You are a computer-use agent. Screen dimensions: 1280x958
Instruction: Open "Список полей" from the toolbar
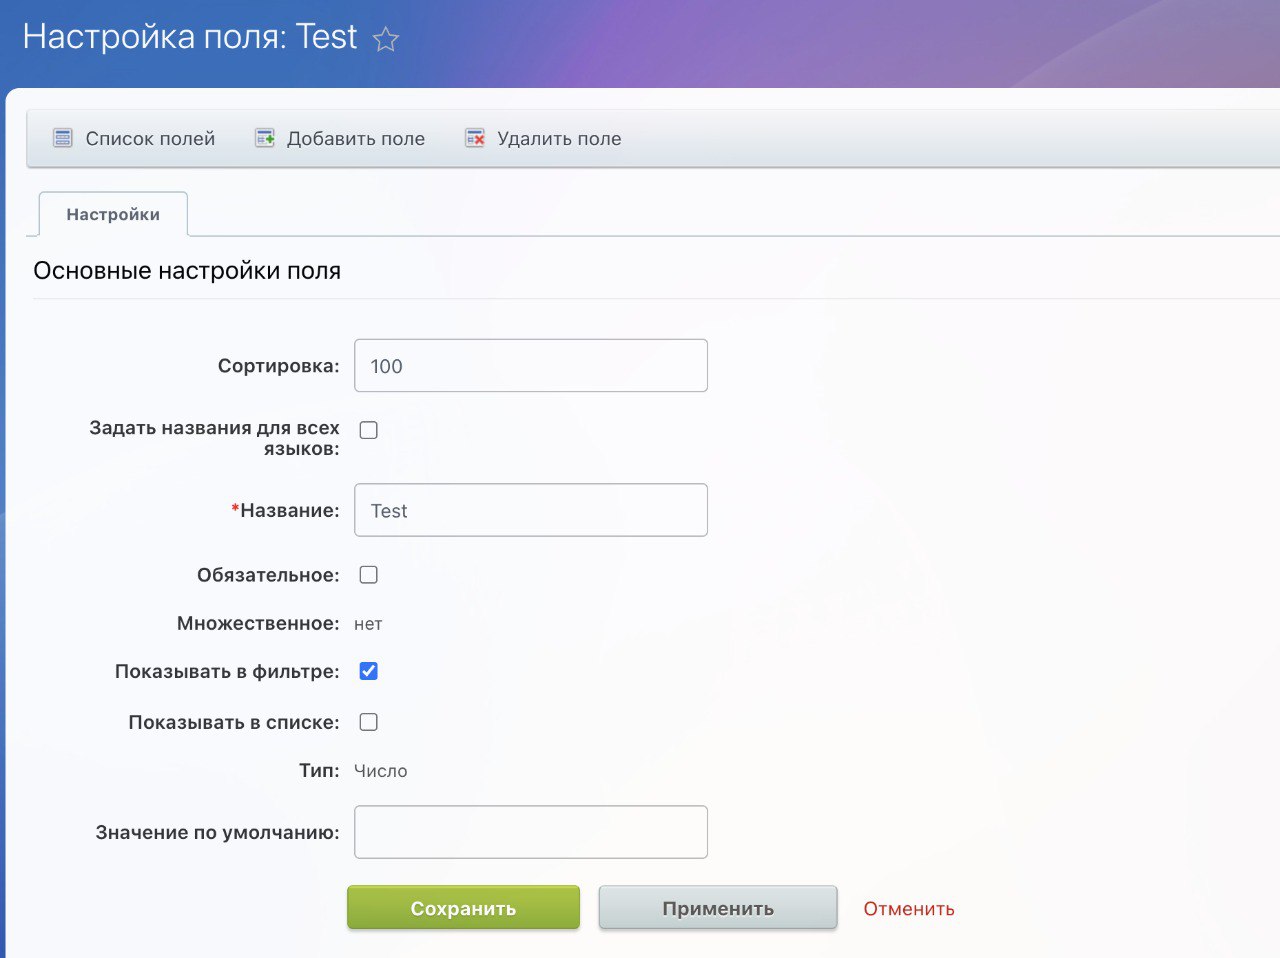pyautogui.click(x=150, y=139)
